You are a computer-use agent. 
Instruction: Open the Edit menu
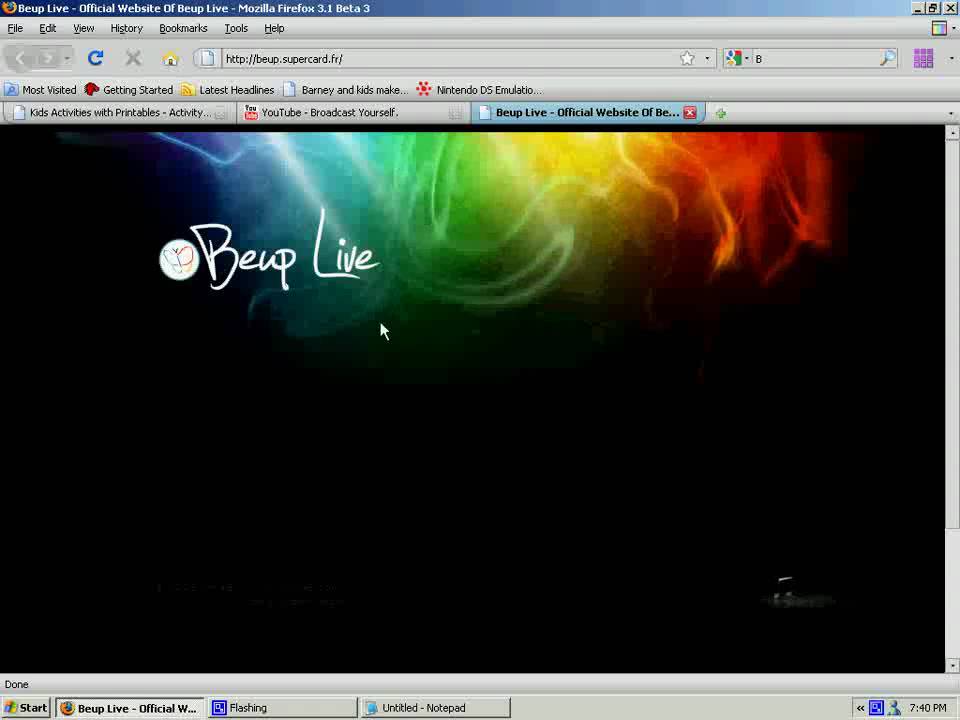pyautogui.click(x=47, y=28)
